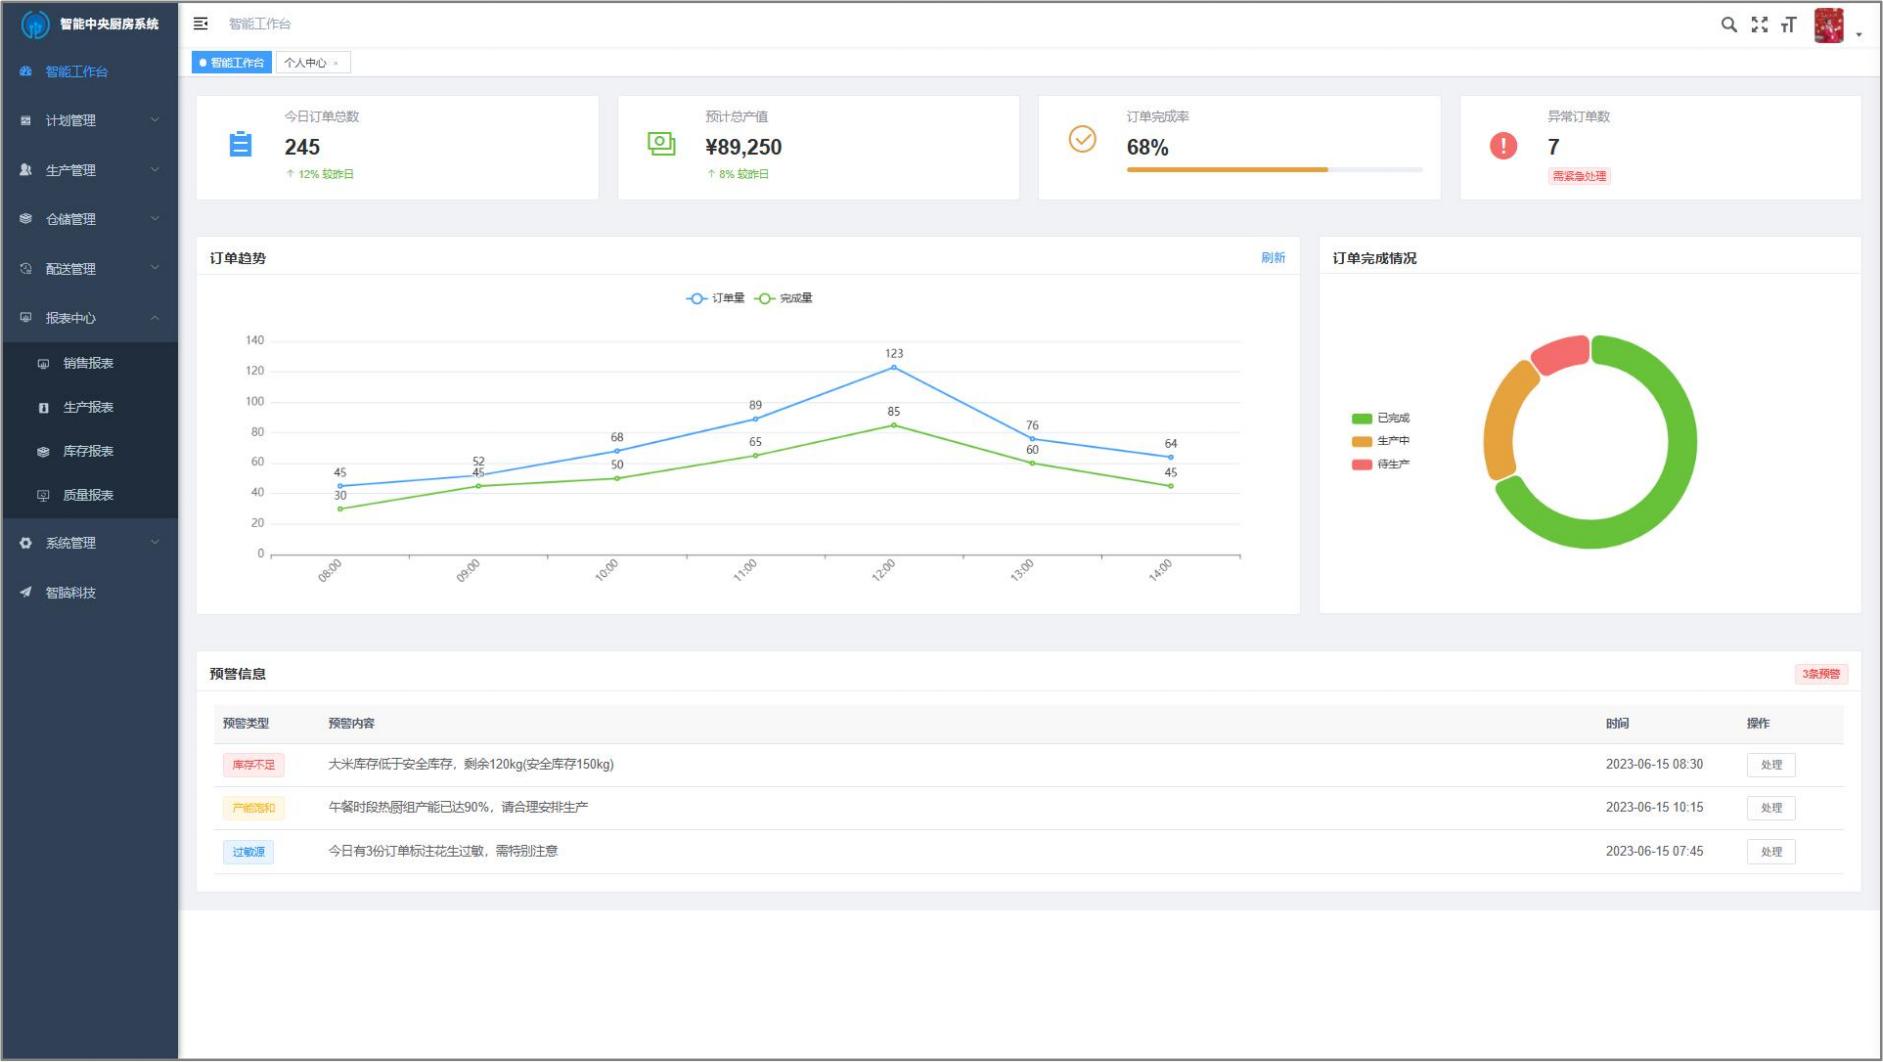Screen dimensions: 1883x1062
Task: Click the 123 peak point at 12:00
Action: pos(893,368)
